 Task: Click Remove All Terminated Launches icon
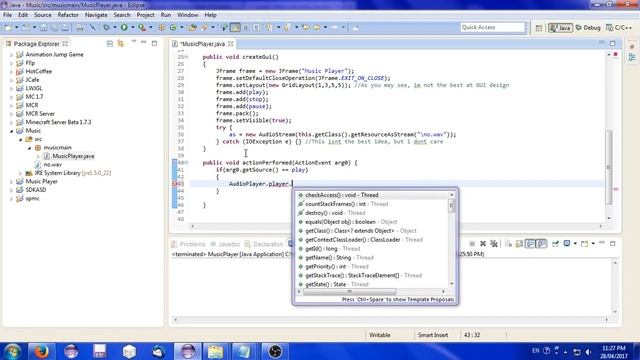(x=494, y=244)
